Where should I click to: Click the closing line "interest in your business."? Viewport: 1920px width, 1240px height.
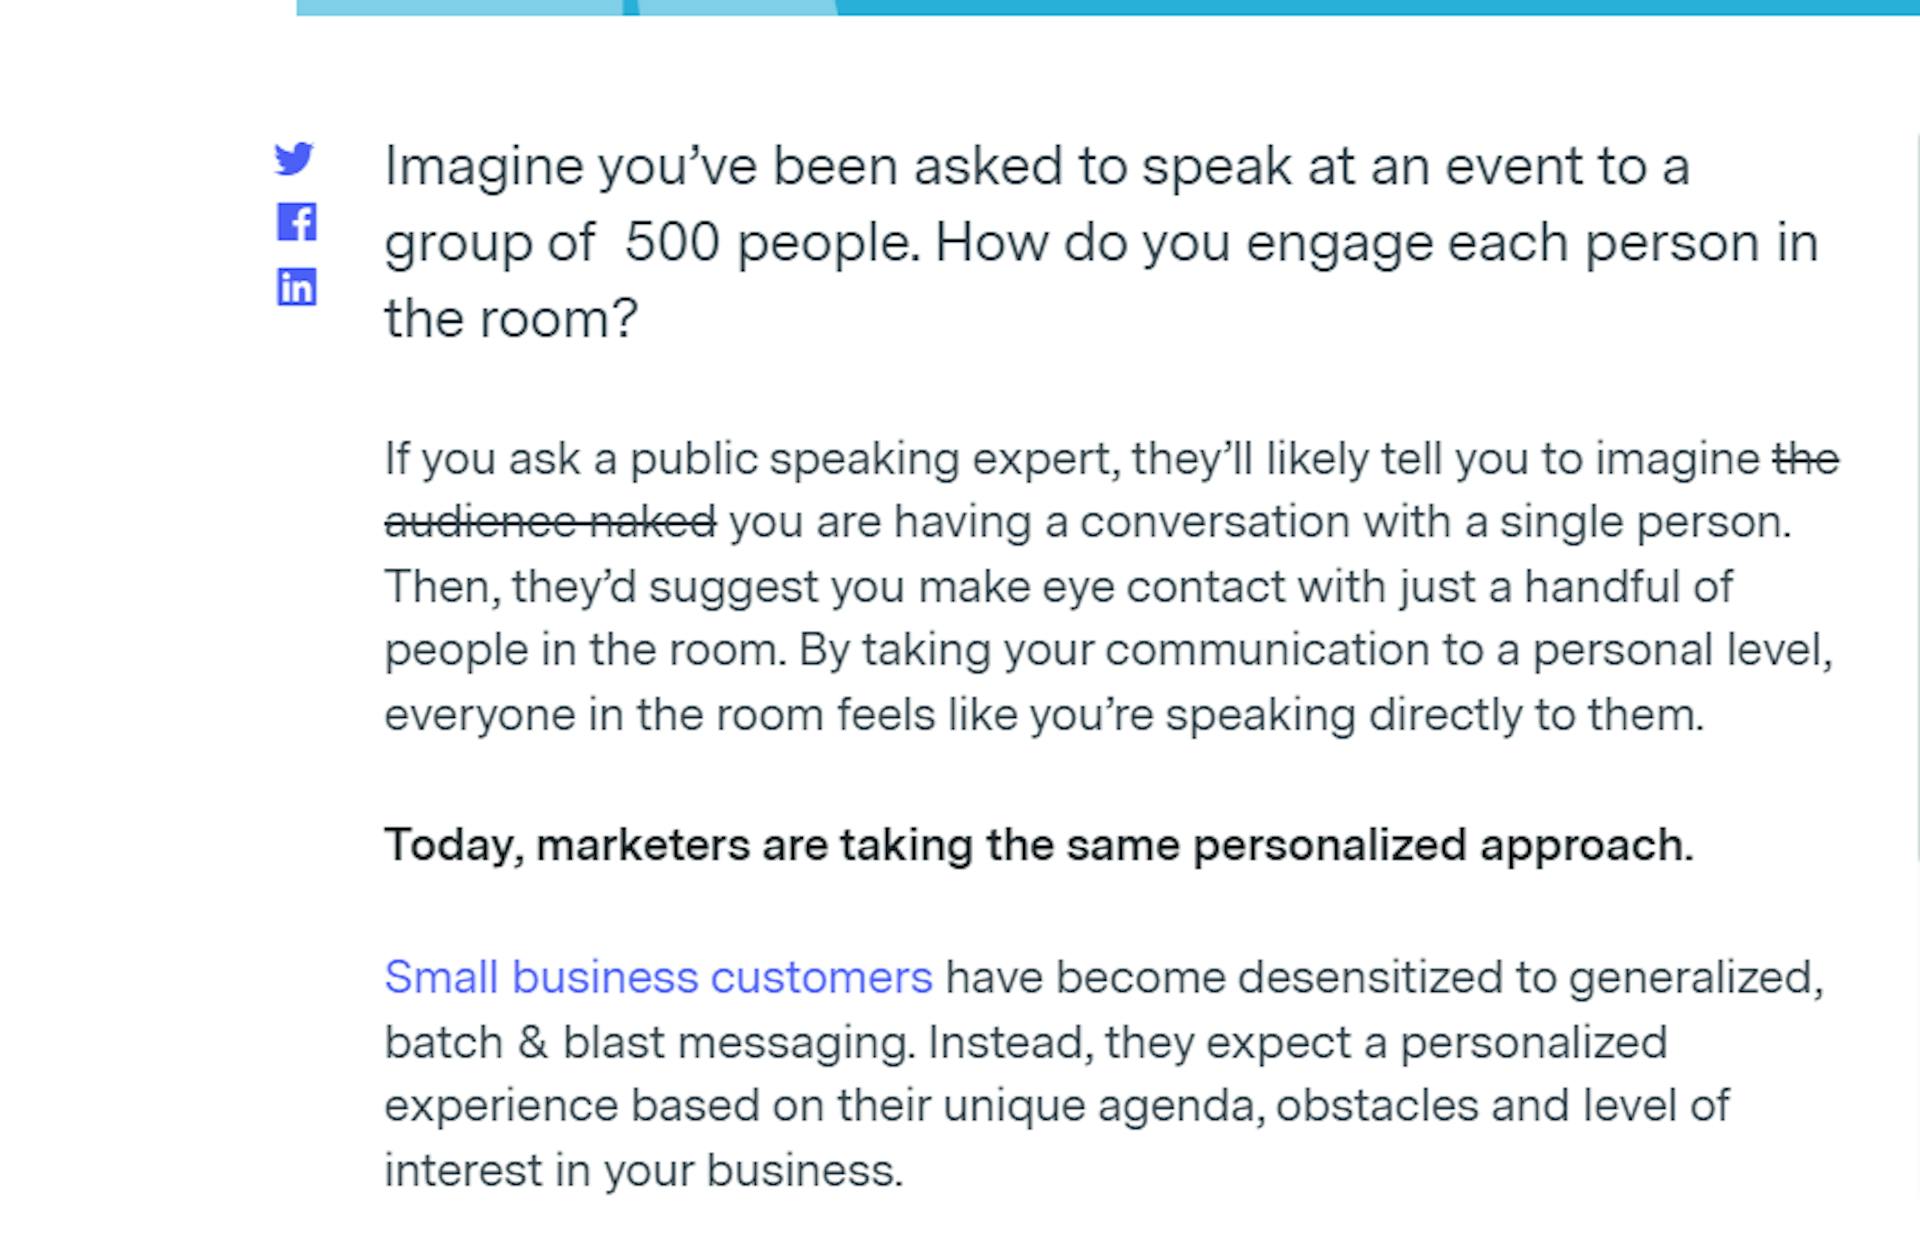pyautogui.click(x=644, y=1171)
